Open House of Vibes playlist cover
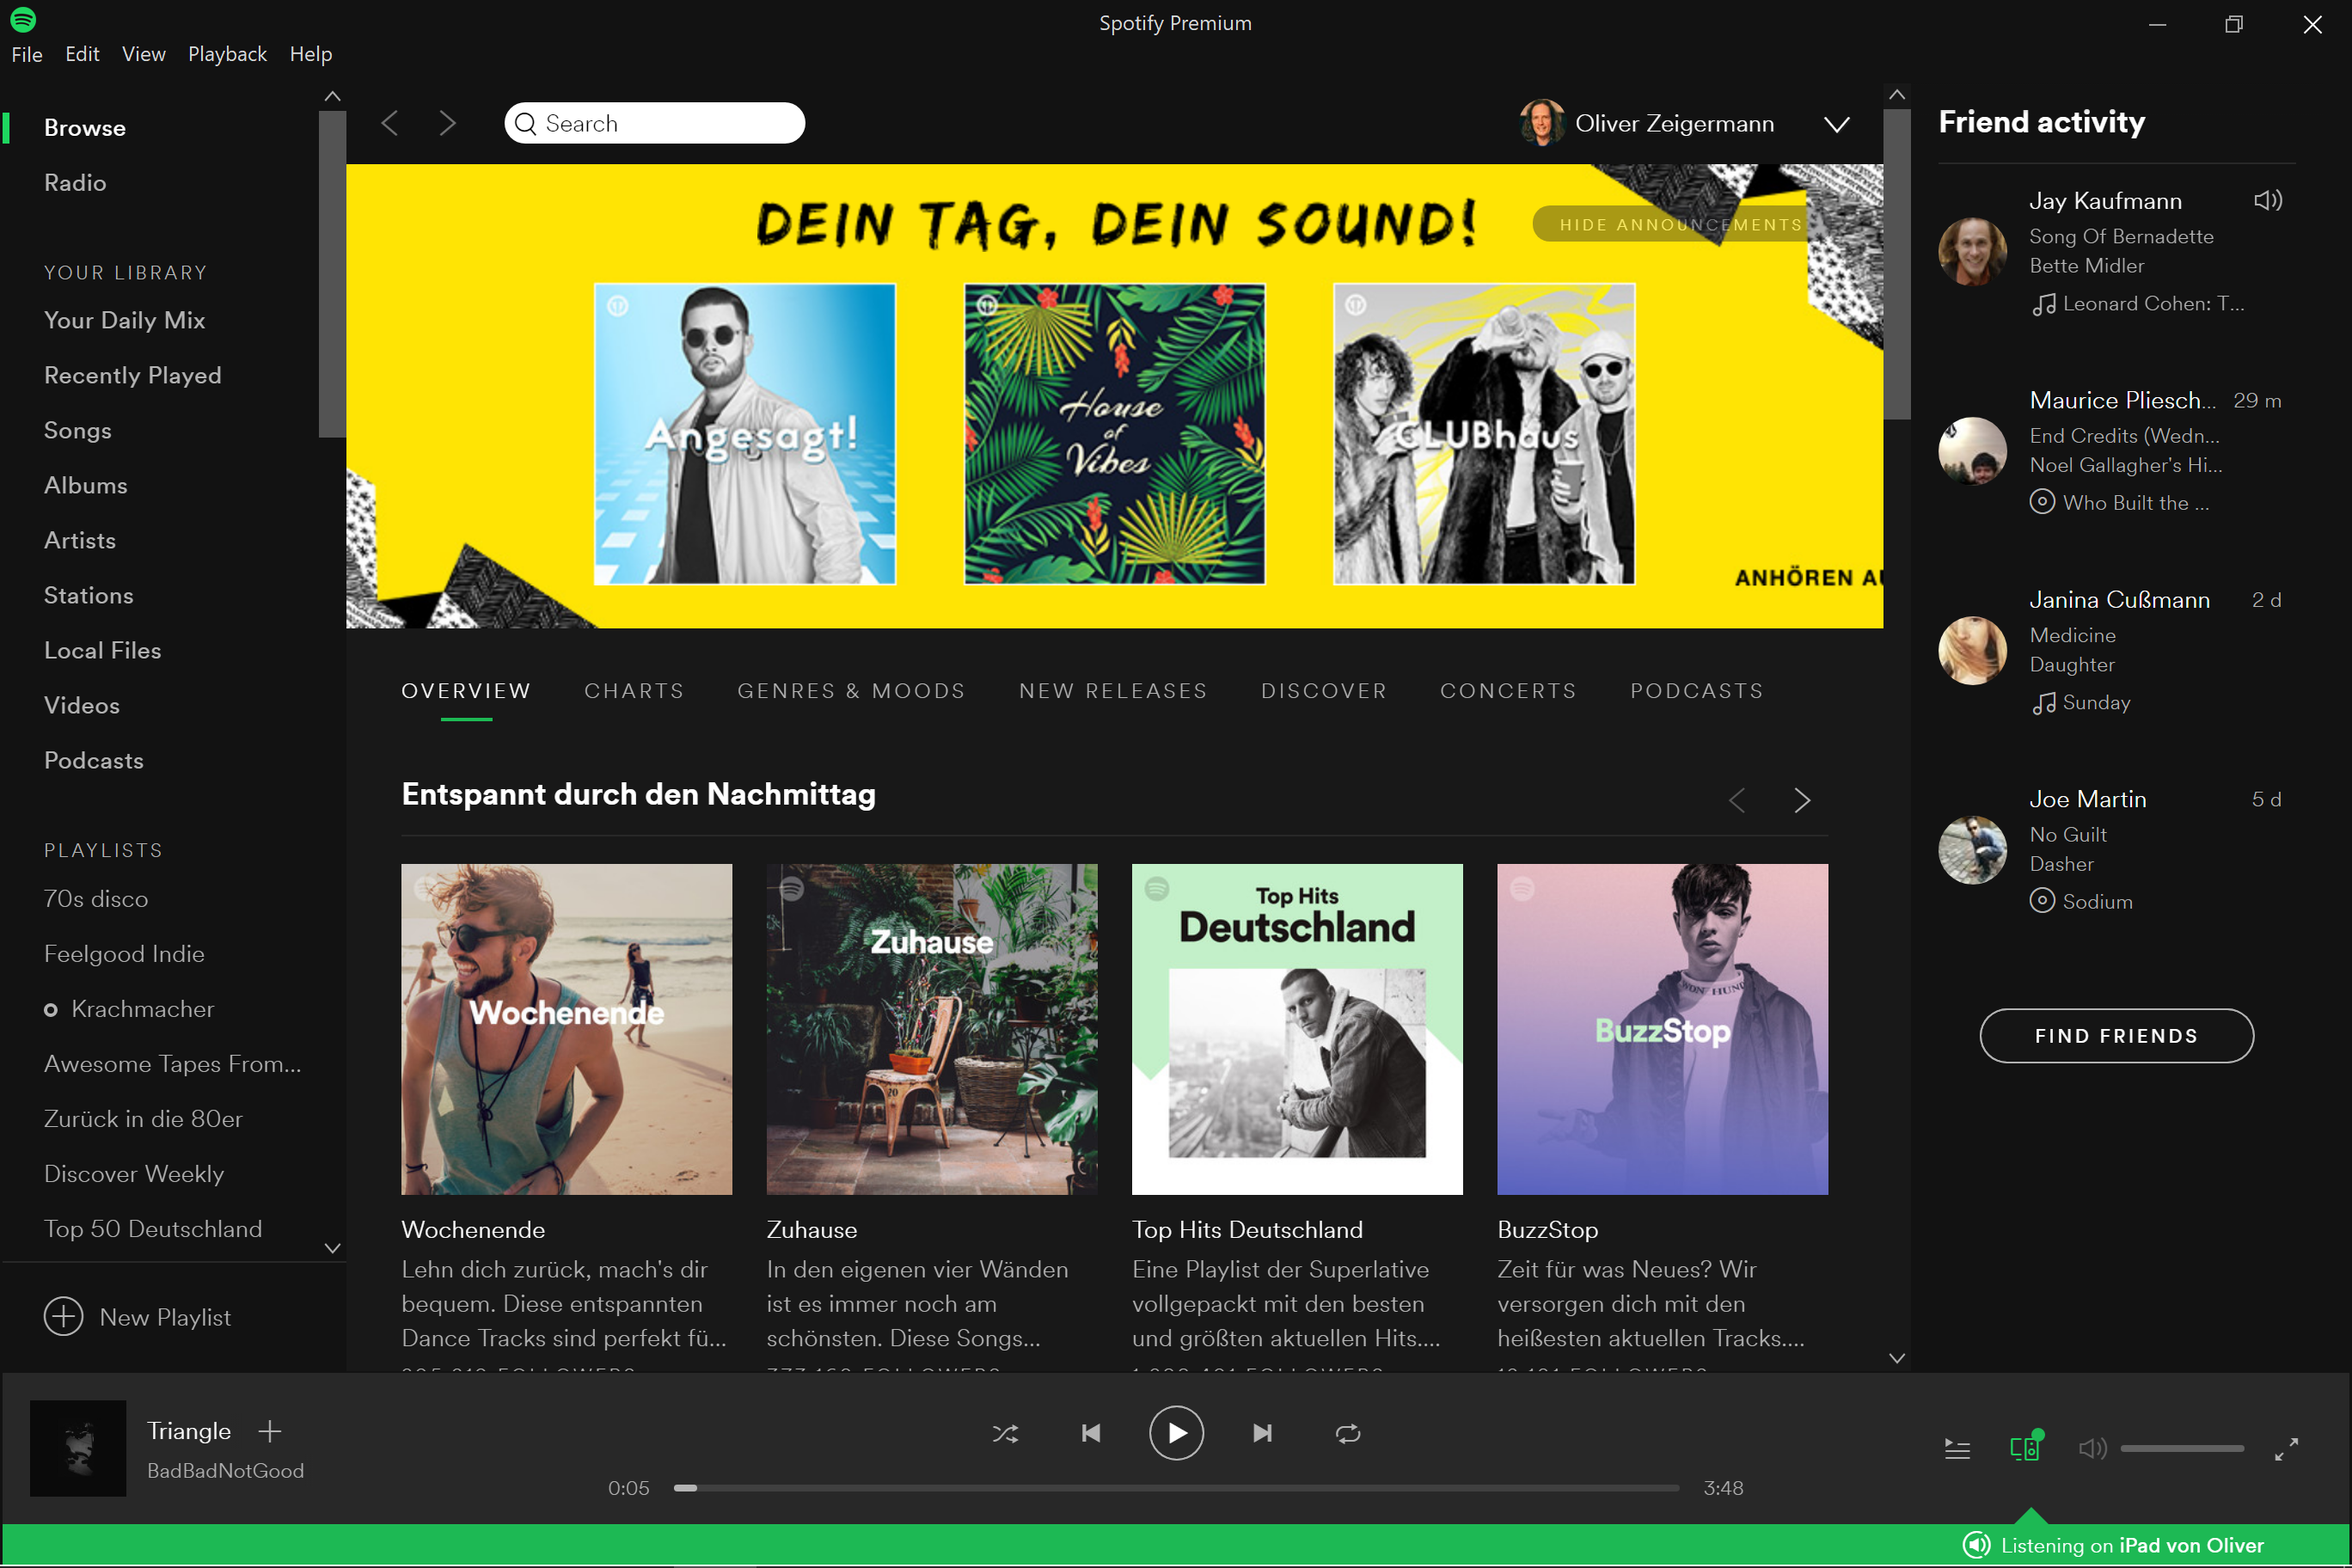 [1114, 434]
